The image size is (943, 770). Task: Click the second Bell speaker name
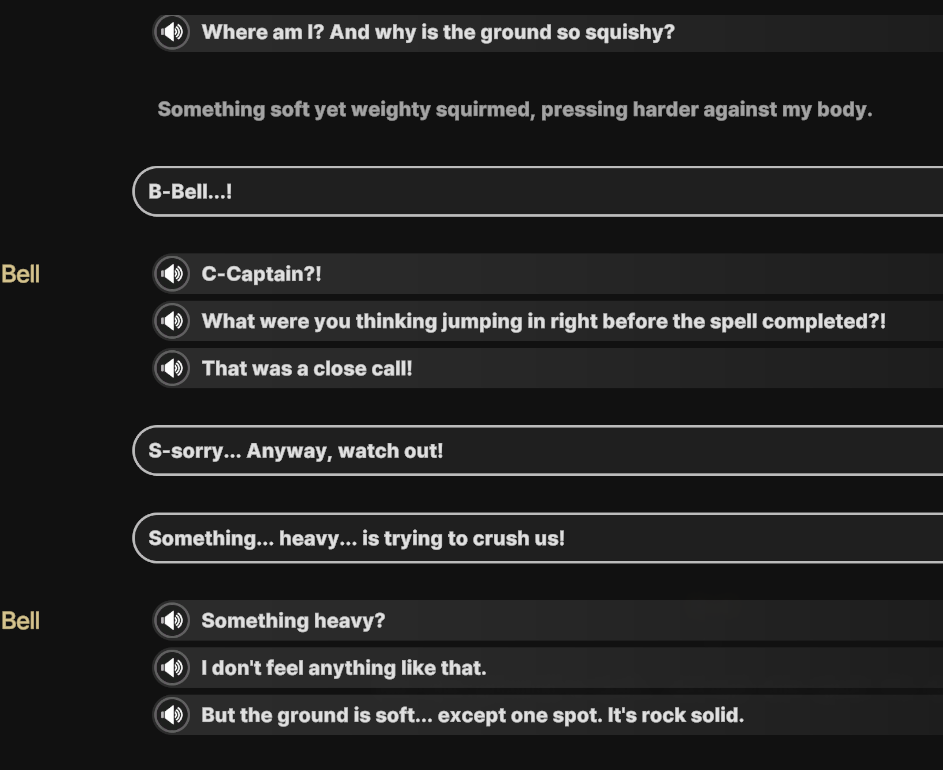[x=20, y=621]
